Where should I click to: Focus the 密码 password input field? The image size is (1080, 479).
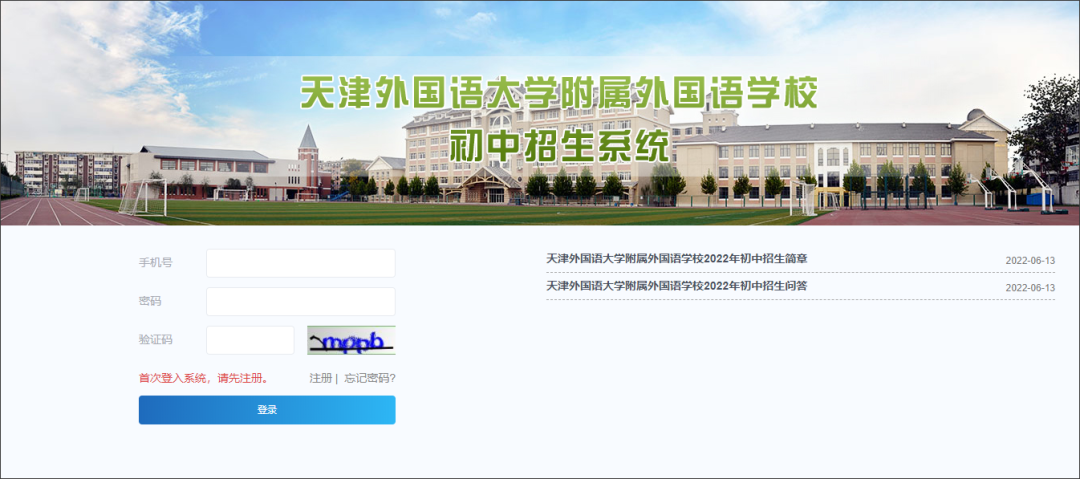(x=301, y=302)
